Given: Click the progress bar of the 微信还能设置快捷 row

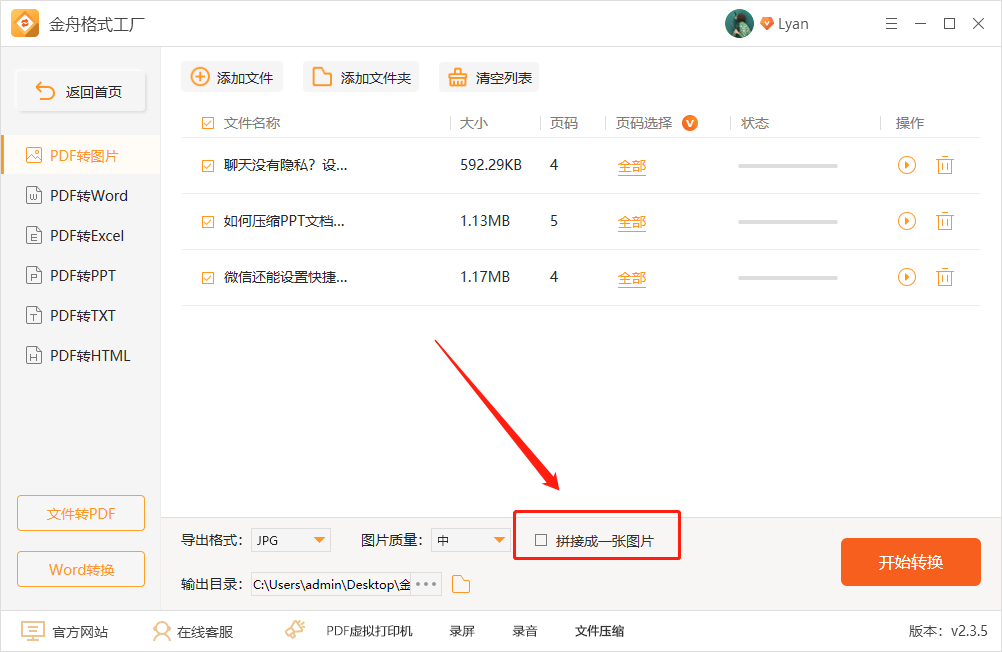Looking at the screenshot, I should (787, 277).
